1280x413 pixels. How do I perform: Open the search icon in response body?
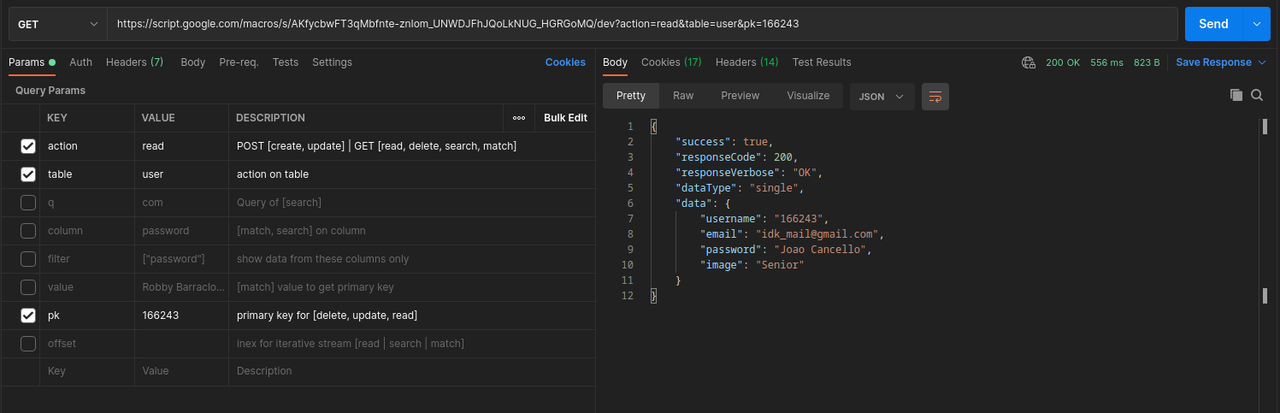click(1257, 95)
